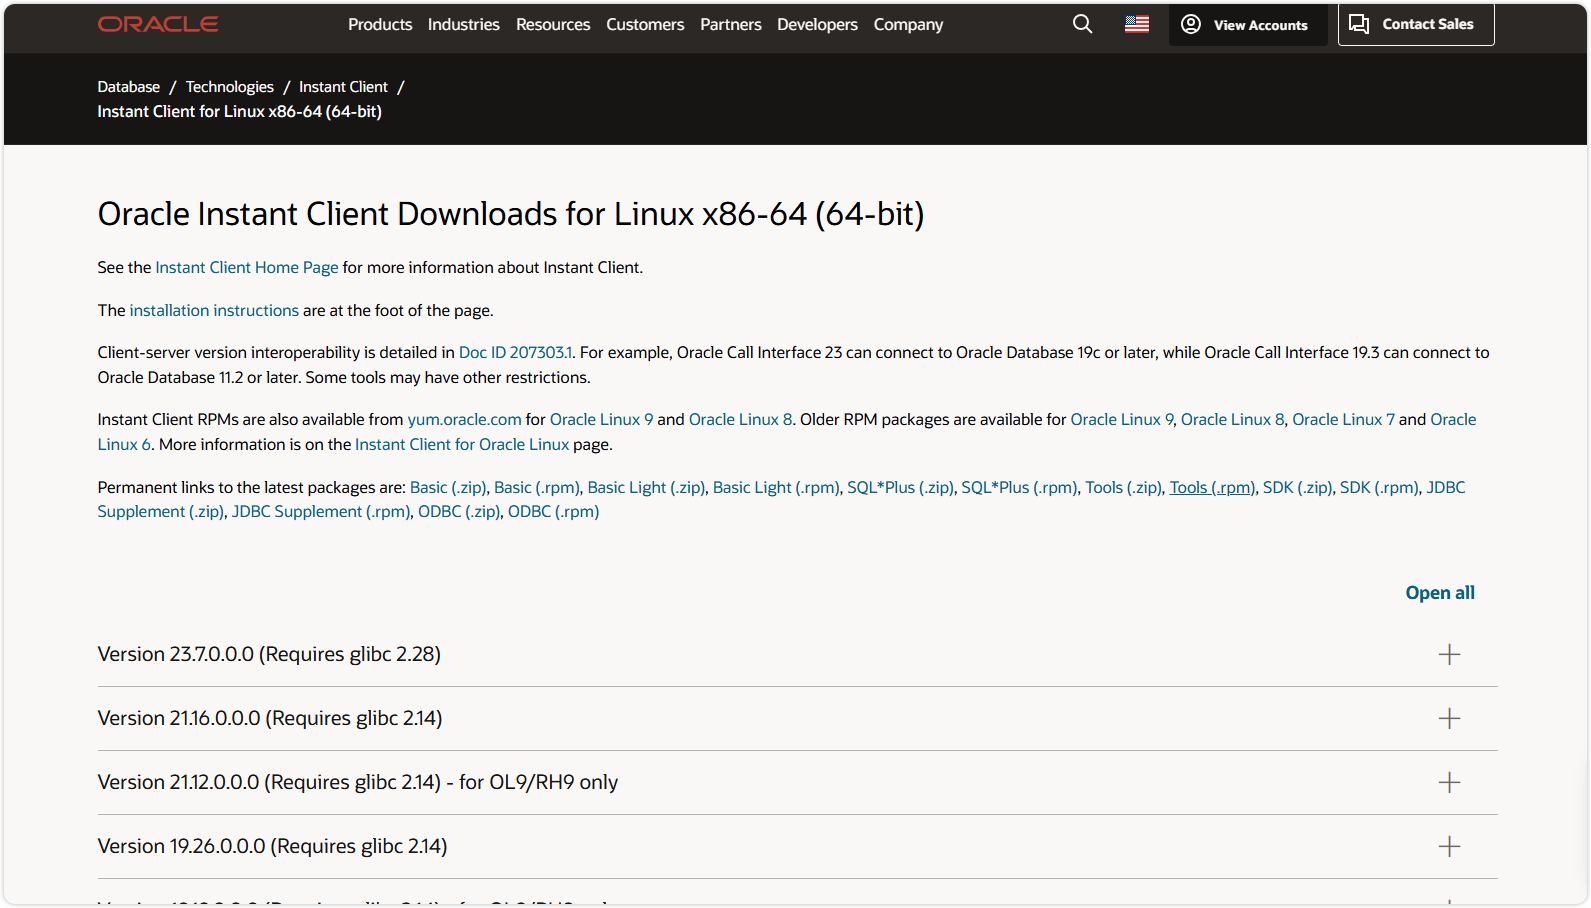Download Tools (.rpm) link
The image size is (1591, 908).
point(1212,487)
